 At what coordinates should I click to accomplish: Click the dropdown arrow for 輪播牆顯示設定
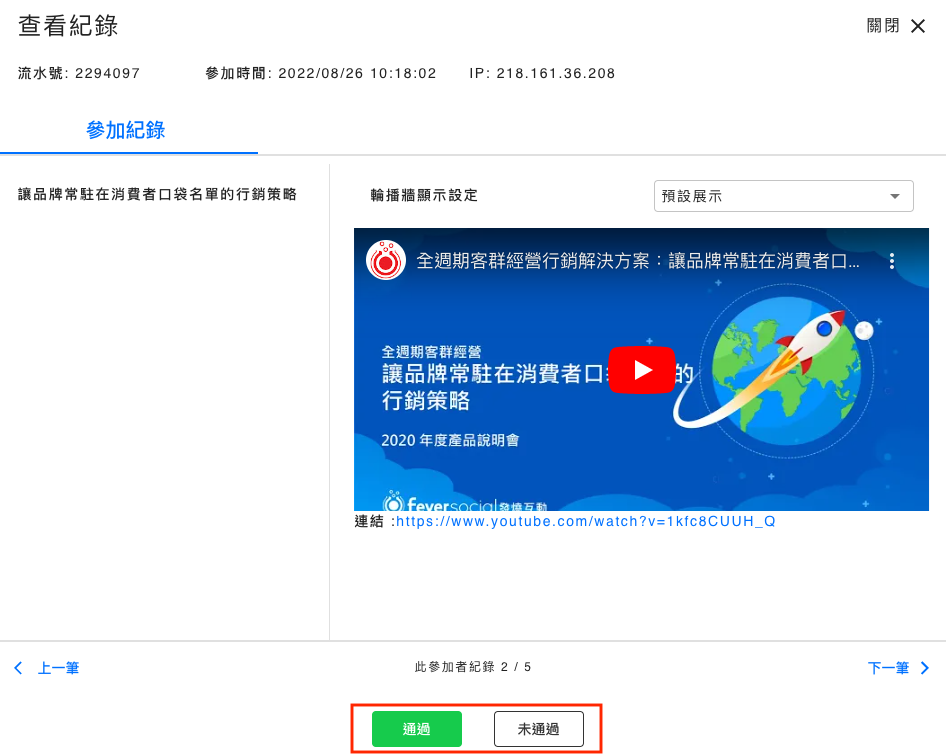(893, 196)
